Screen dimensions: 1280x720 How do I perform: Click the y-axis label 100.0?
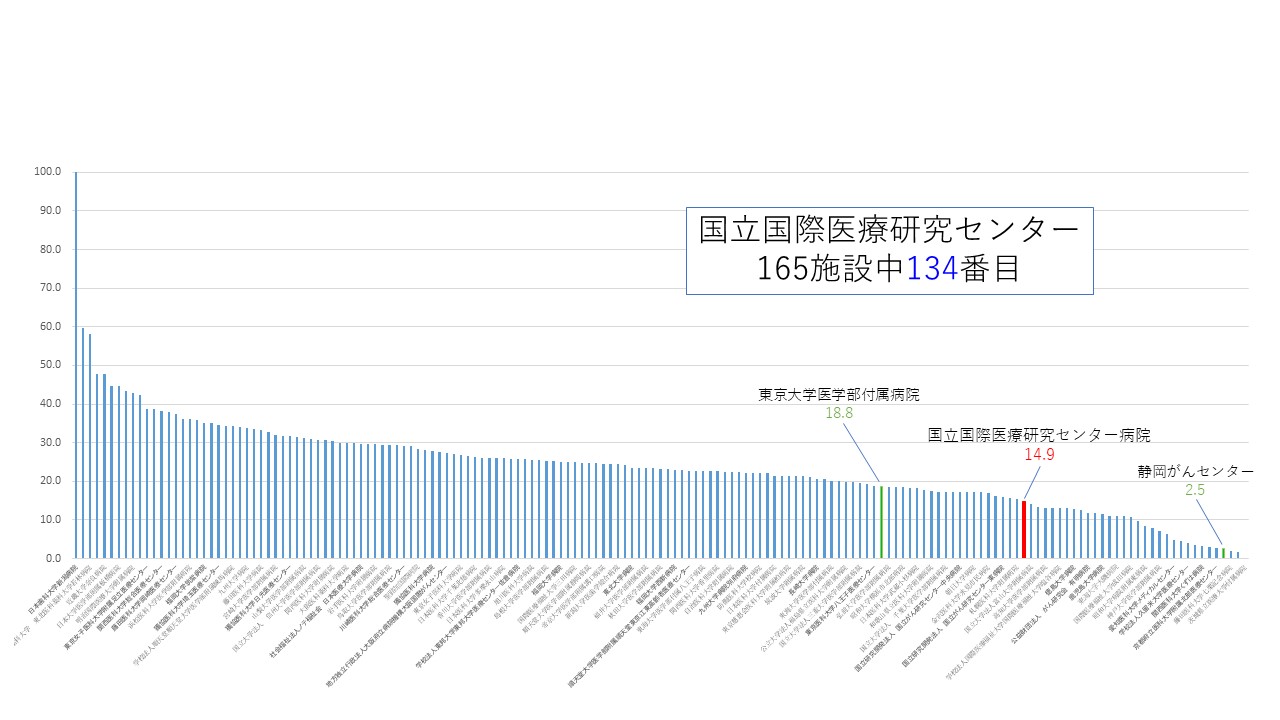coord(48,172)
